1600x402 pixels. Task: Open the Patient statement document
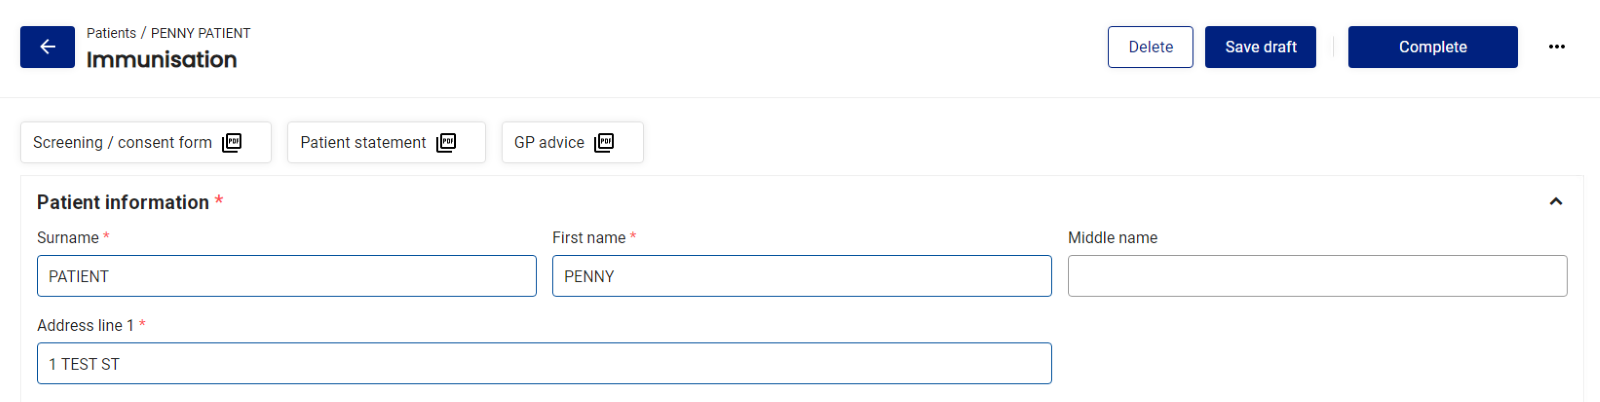[386, 142]
